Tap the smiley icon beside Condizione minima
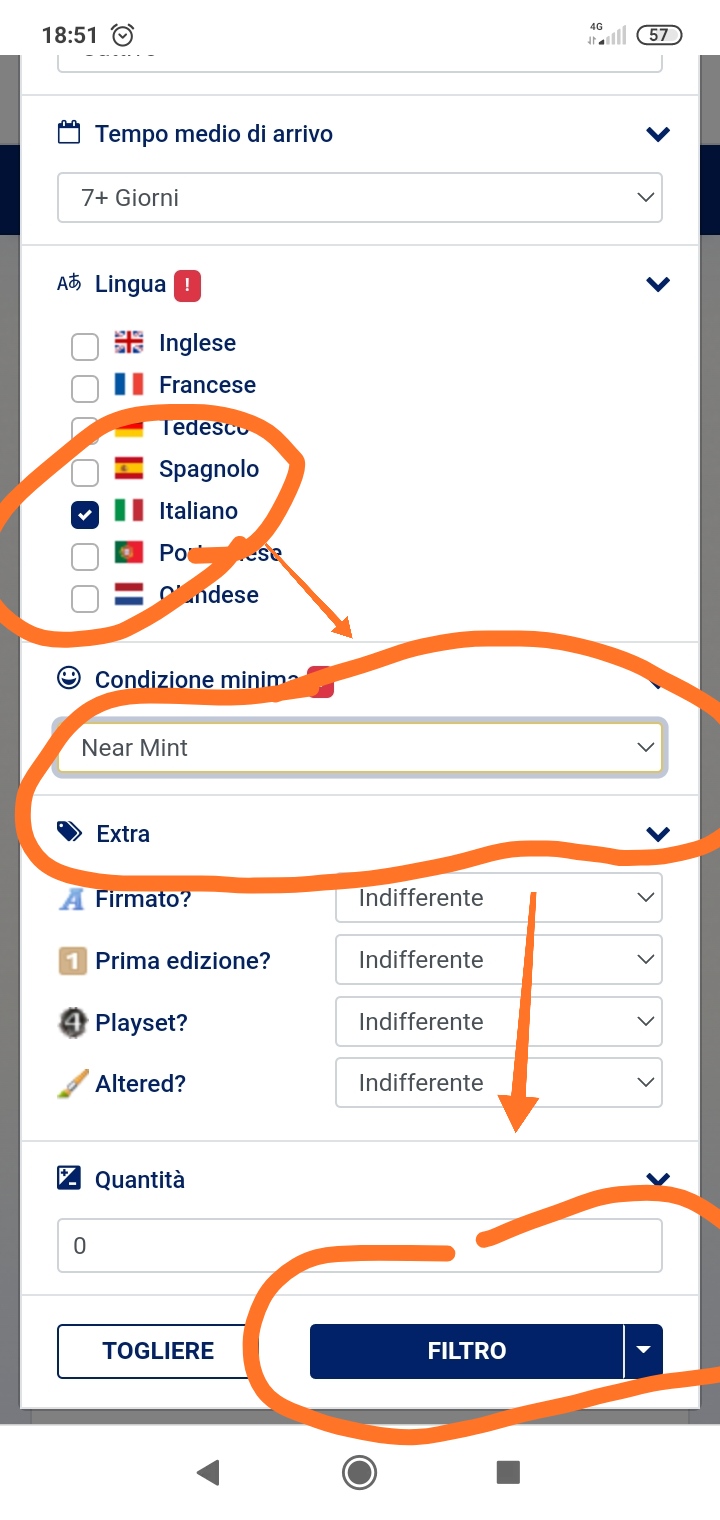720x1520 pixels. point(68,679)
